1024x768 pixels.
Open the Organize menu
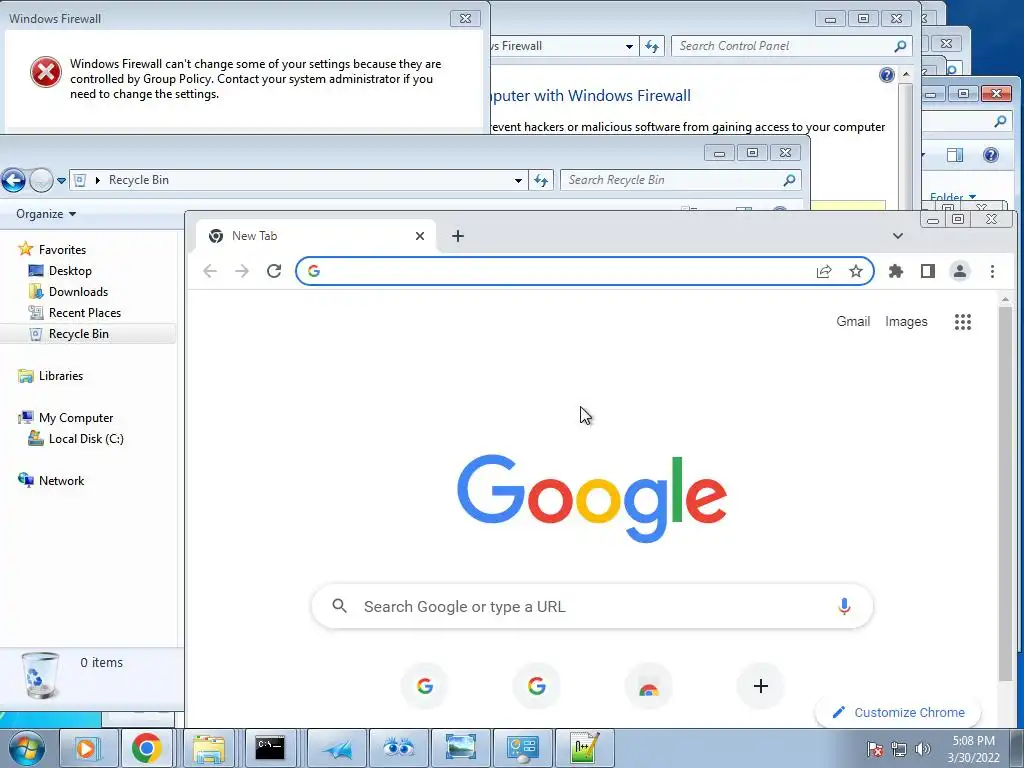click(x=46, y=214)
